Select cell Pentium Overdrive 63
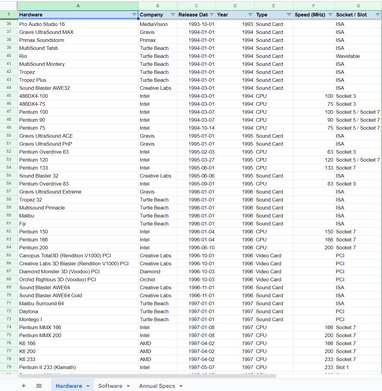This screenshot has height=391, width=382. click(x=78, y=152)
